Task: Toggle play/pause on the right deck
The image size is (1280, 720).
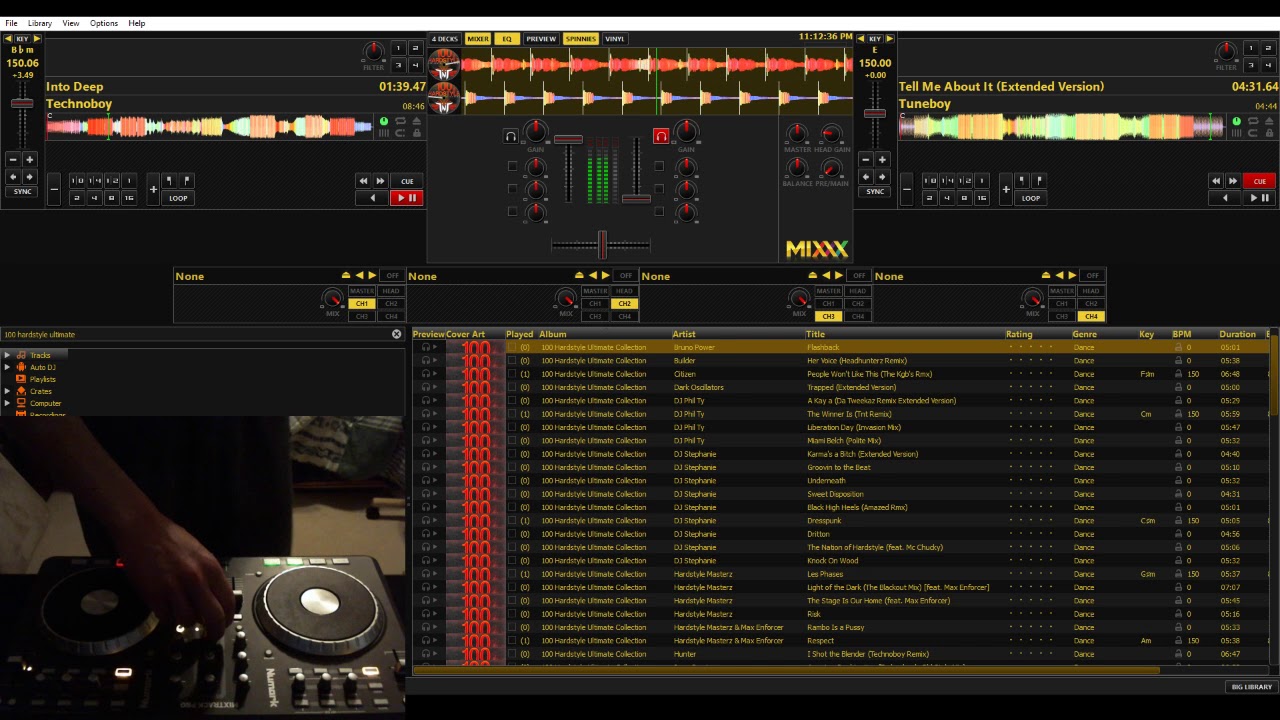Action: point(1259,198)
